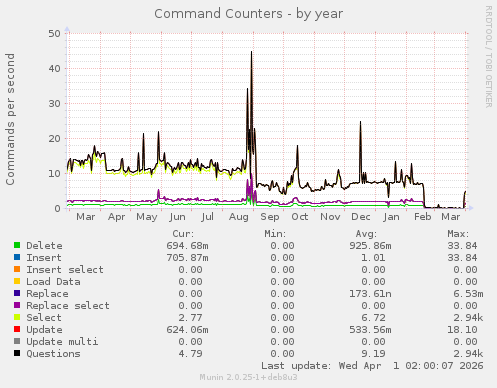Image resolution: width=497 pixels, height=388 pixels.
Task: Click the 'Sep' month label on X-axis
Action: click(270, 217)
